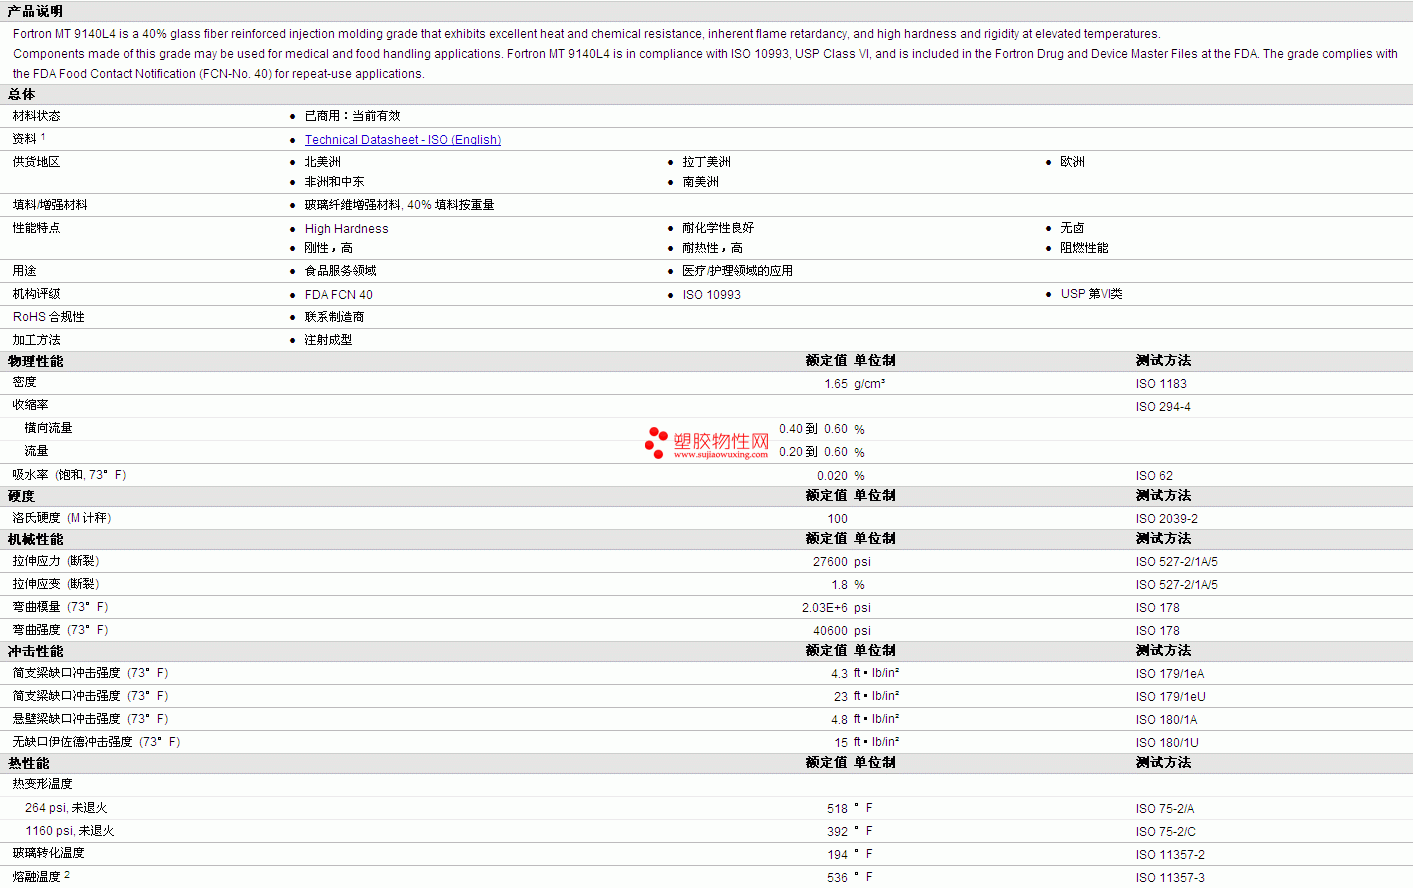Image resolution: width=1413 pixels, height=888 pixels.
Task: Click the ISO 1183 test method
Action: pos(1161,384)
